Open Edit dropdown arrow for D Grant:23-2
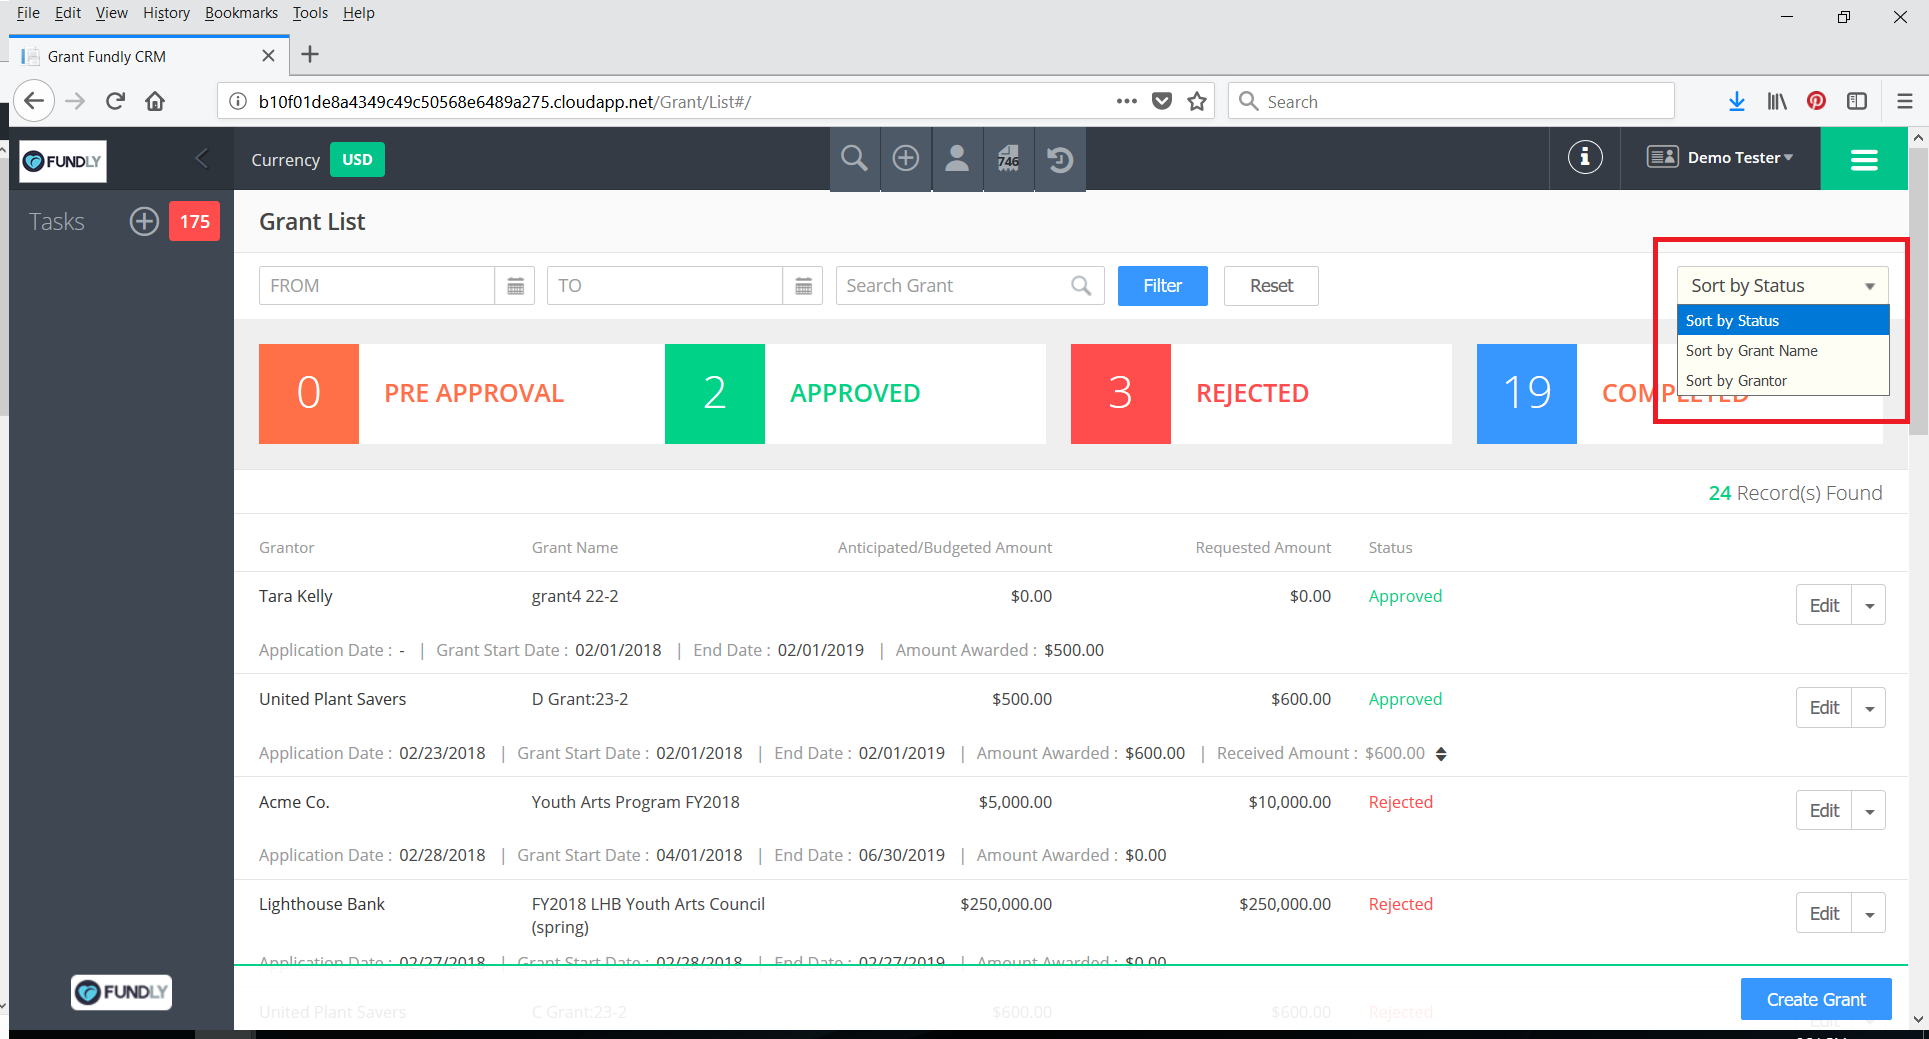The image size is (1929, 1039). 1869,708
